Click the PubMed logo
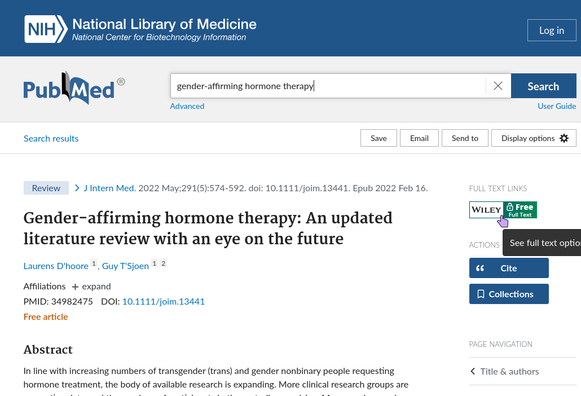This screenshot has height=396, width=581. point(74,88)
